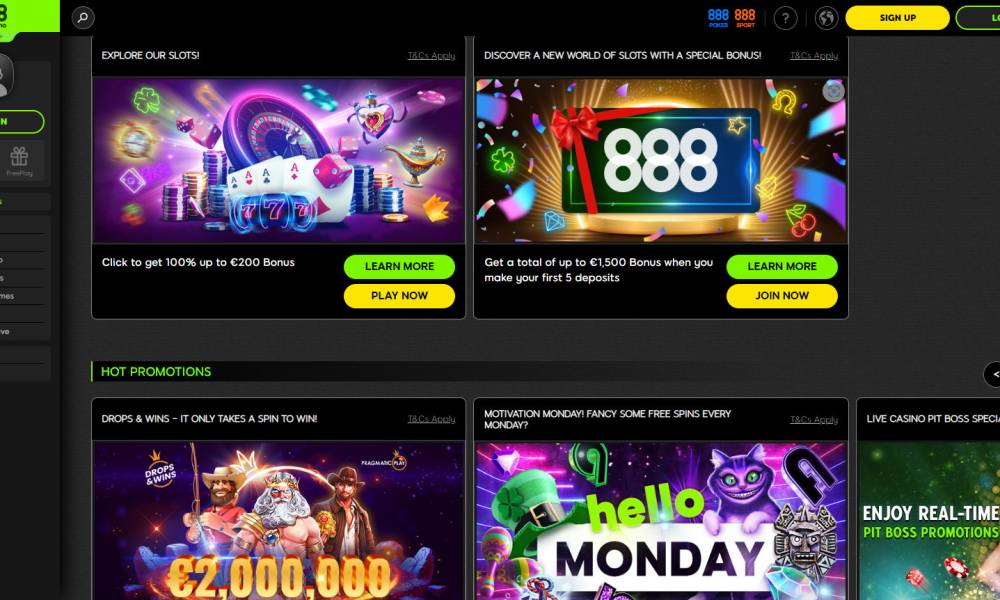Go to 888 Sport logo link
The width and height of the screenshot is (1000, 600).
click(x=744, y=17)
